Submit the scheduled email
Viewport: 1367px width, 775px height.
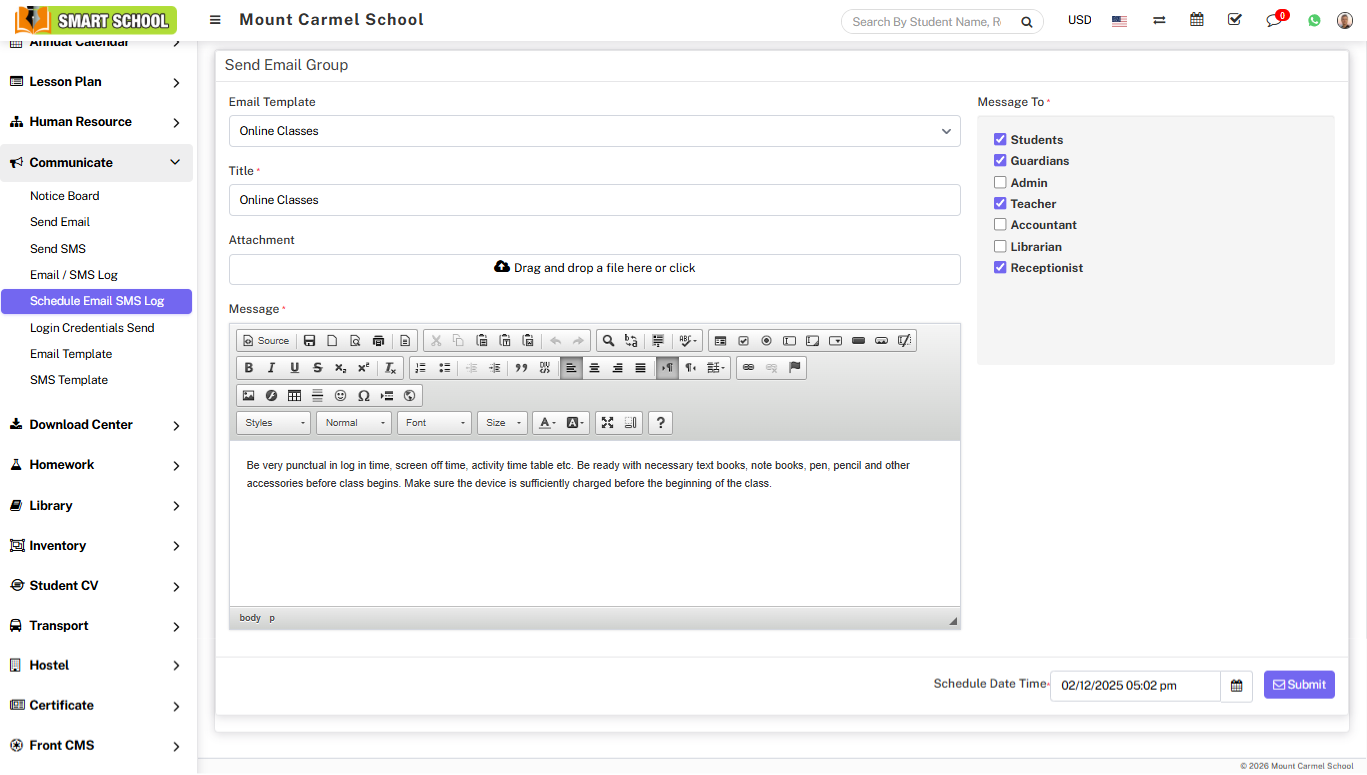(1298, 685)
